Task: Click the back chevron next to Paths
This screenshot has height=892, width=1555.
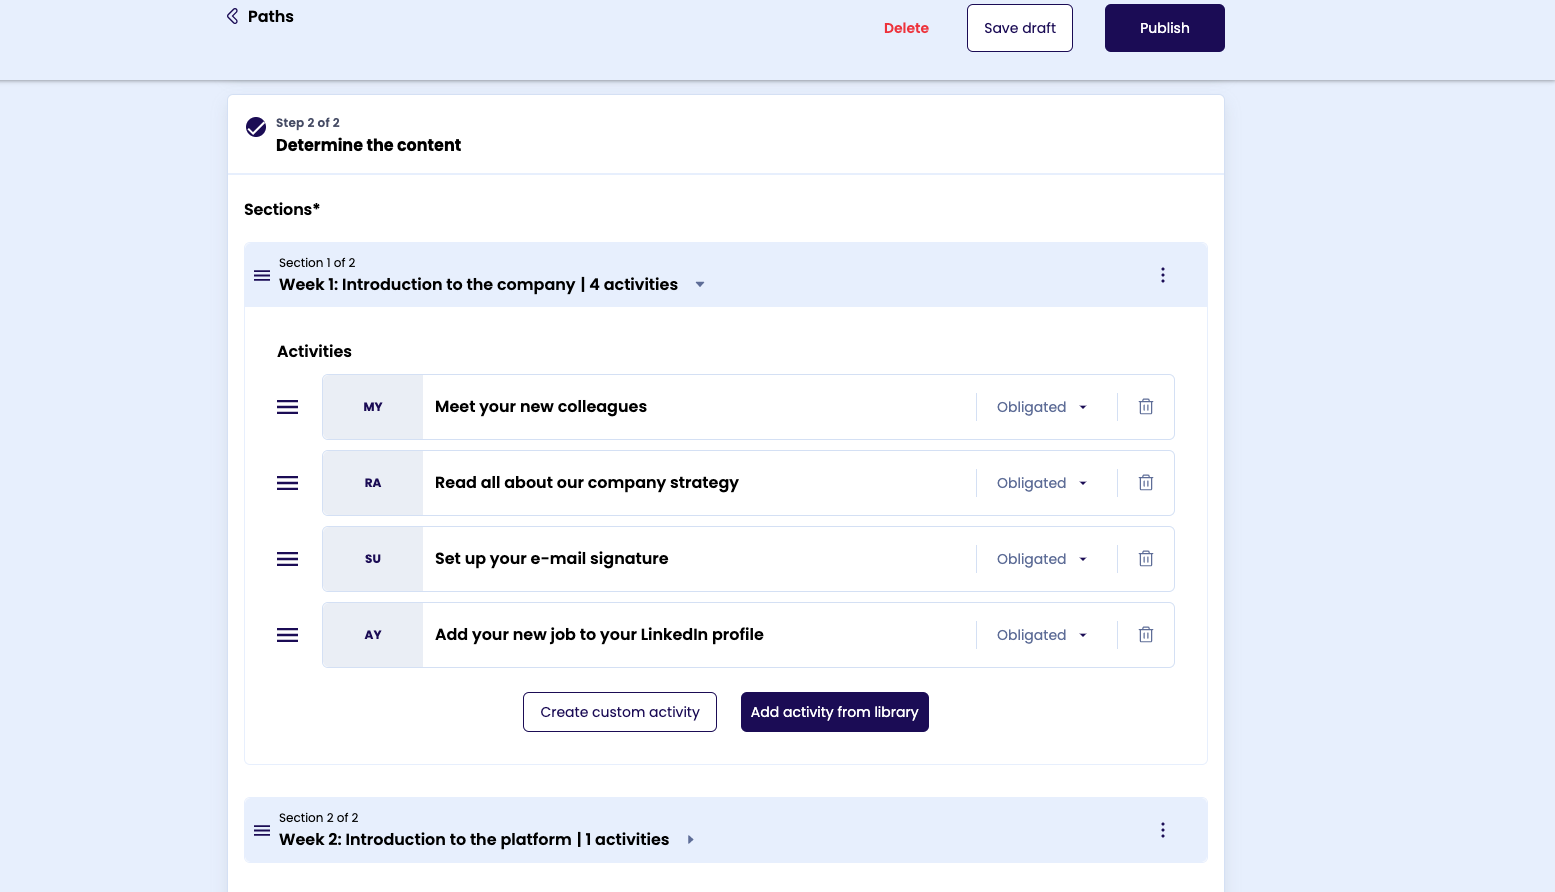Action: pos(232,16)
